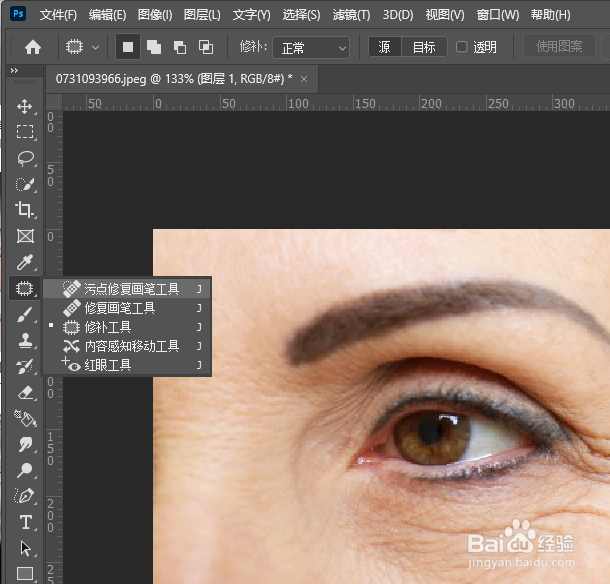Select the Move tool
This screenshot has width=610, height=584.
[x=25, y=106]
